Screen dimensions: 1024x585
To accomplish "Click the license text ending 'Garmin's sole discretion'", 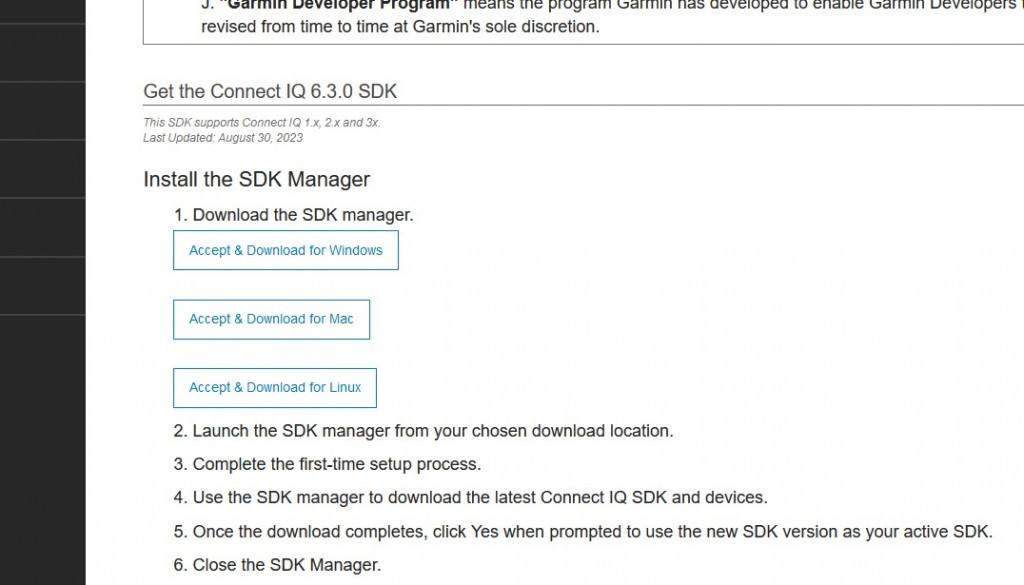I will pos(400,27).
